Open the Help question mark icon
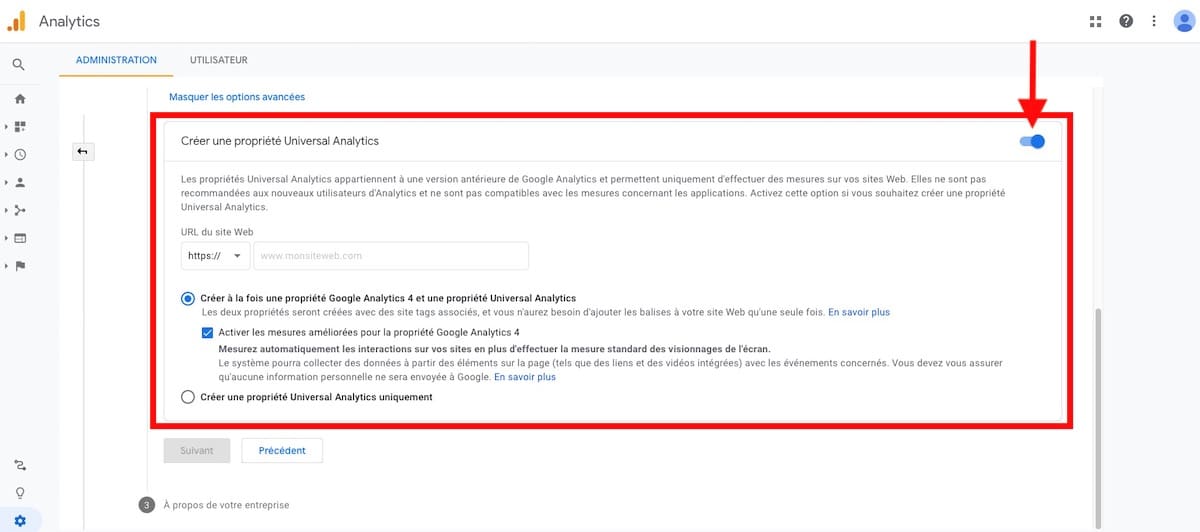 click(1126, 21)
